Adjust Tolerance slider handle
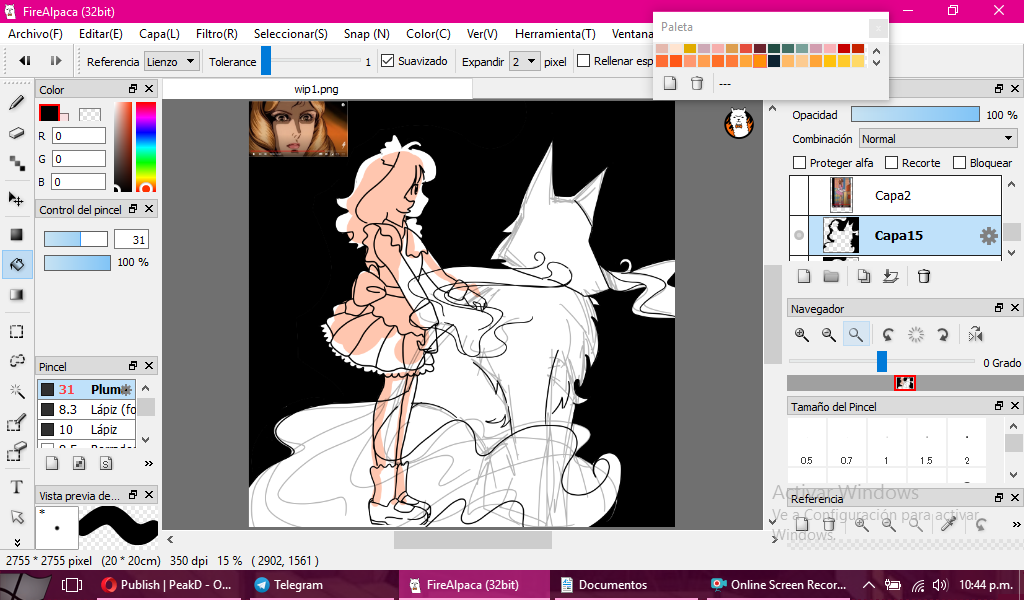The width and height of the screenshot is (1024, 600). 266,61
